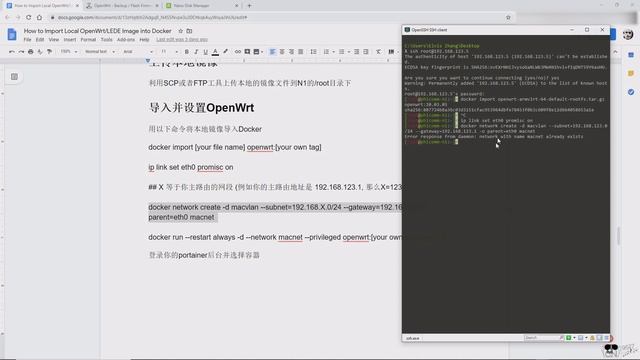Open the Format menu
Viewport: 640px width, 360px height.
point(88,40)
